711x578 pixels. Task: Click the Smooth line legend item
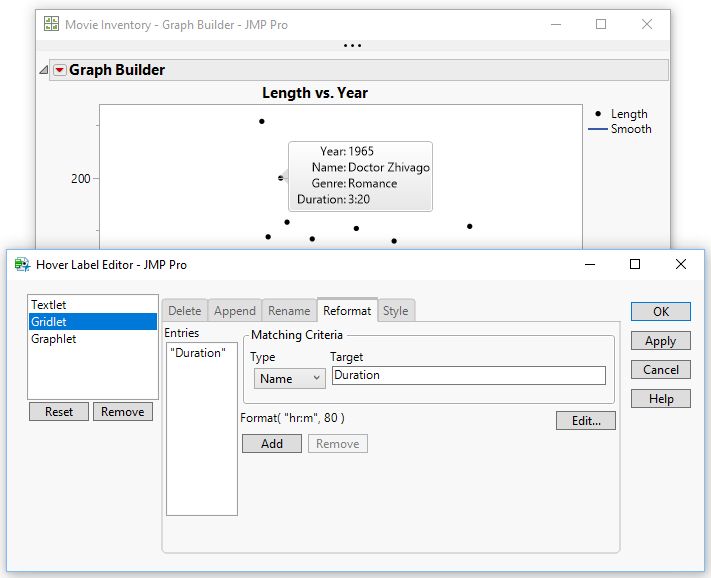pyautogui.click(x=620, y=129)
